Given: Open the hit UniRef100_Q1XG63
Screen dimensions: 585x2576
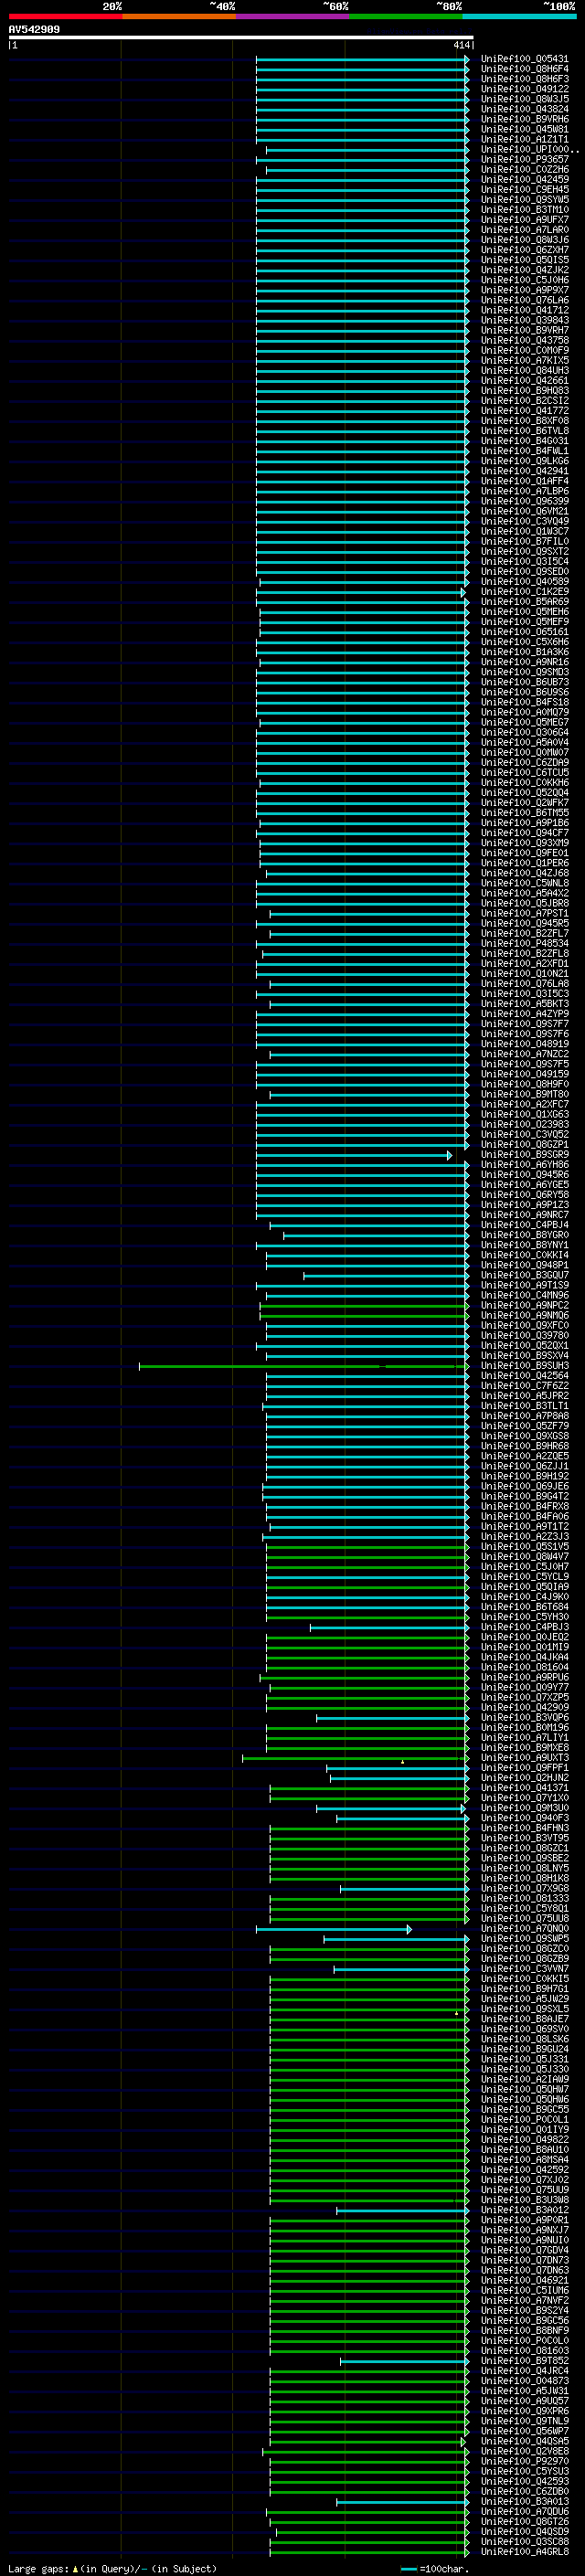Looking at the screenshot, I should tap(524, 1114).
